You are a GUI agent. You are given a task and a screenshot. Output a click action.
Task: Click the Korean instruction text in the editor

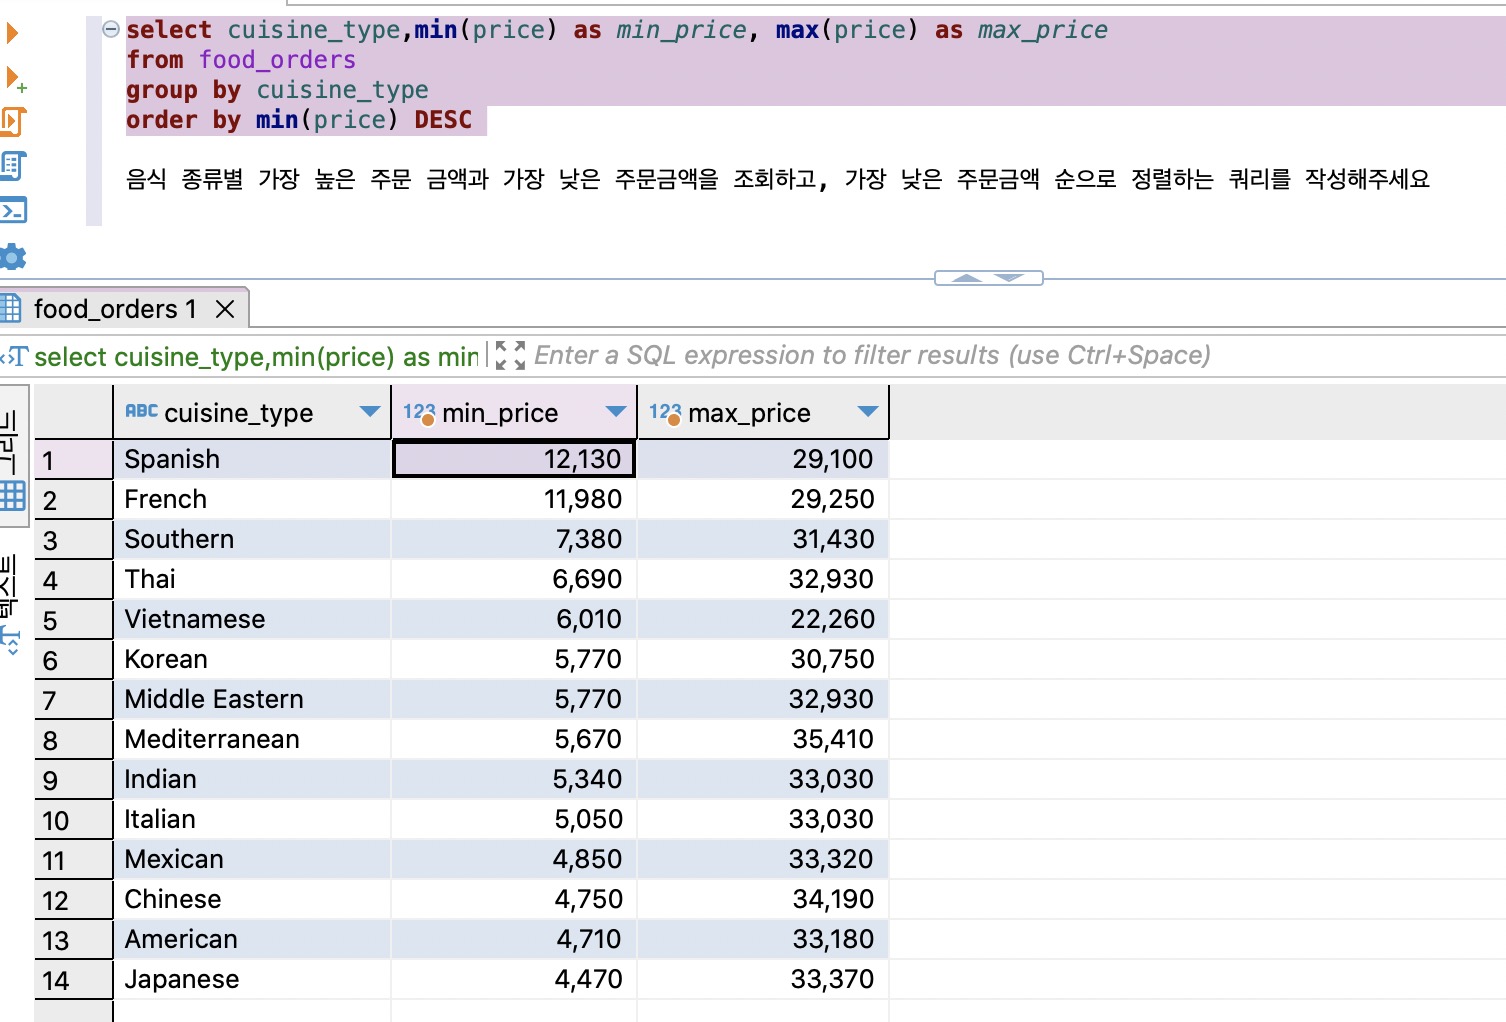pos(778,179)
